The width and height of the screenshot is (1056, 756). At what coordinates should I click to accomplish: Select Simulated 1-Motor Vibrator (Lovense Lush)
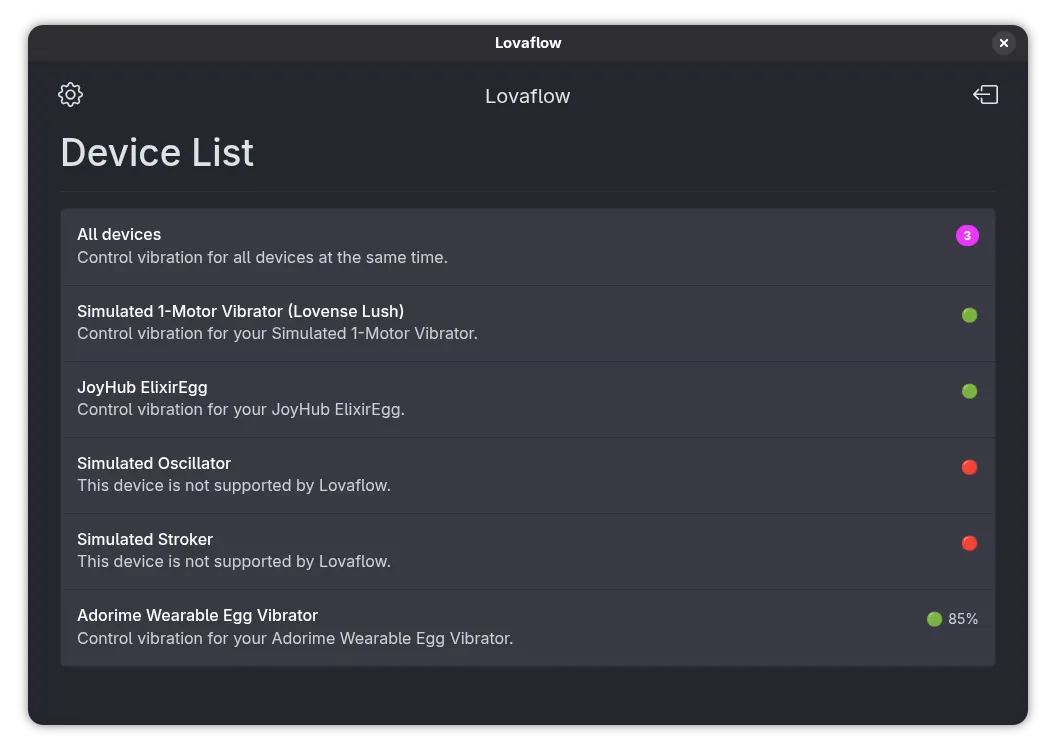point(527,323)
